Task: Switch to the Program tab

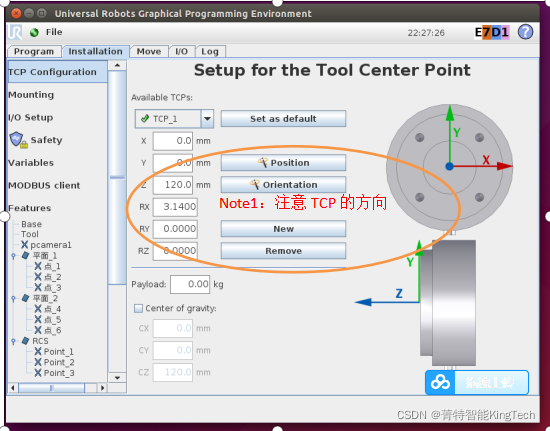Action: (x=34, y=52)
